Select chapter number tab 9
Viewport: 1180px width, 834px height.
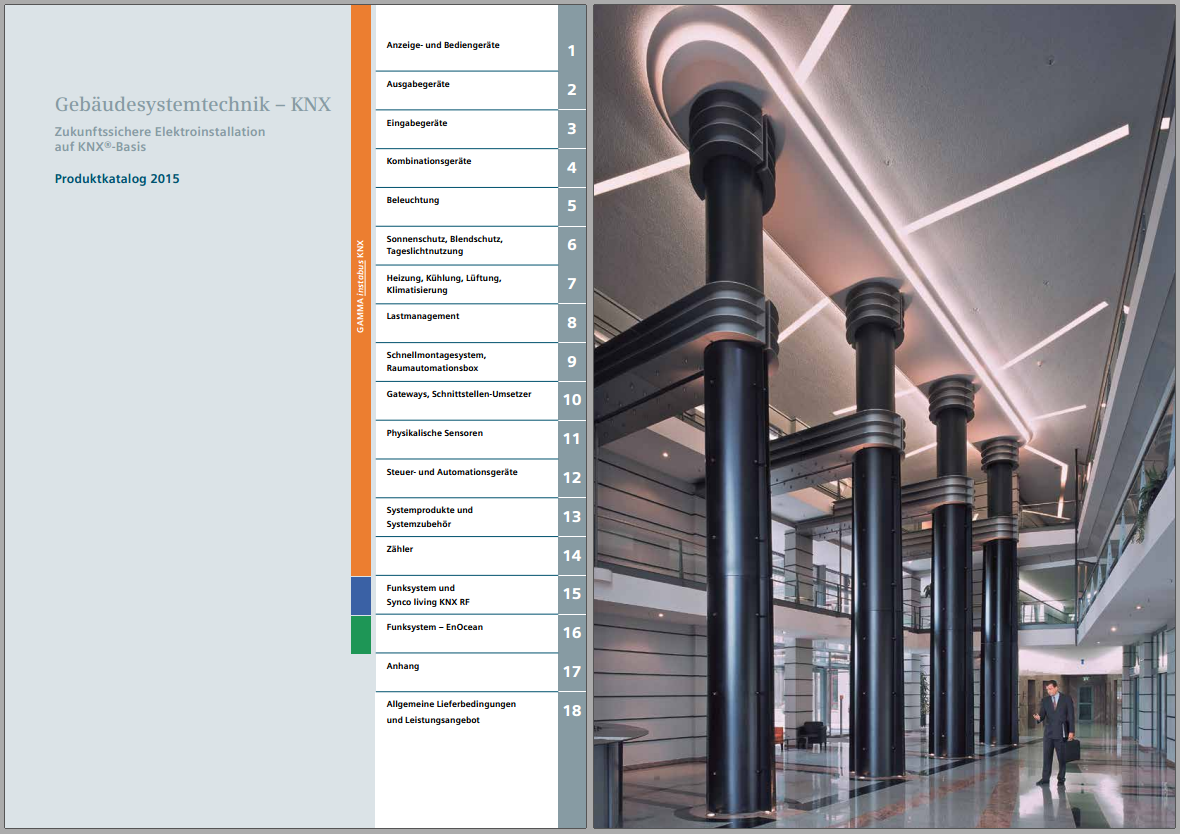click(572, 361)
